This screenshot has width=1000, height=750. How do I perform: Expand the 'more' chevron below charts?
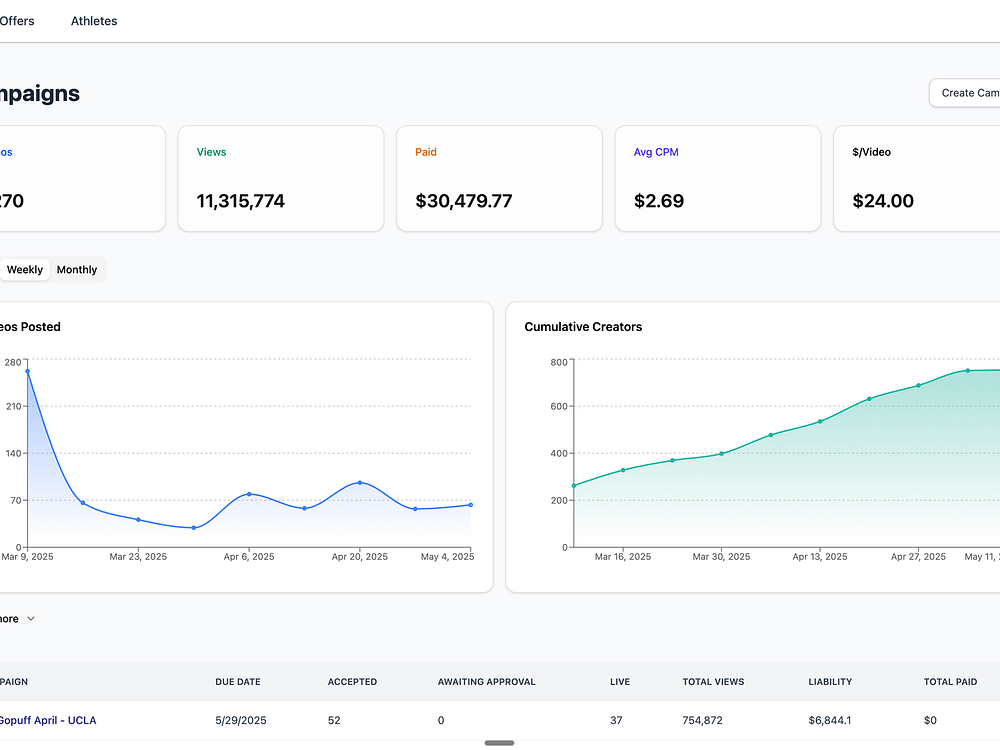click(x=30, y=619)
